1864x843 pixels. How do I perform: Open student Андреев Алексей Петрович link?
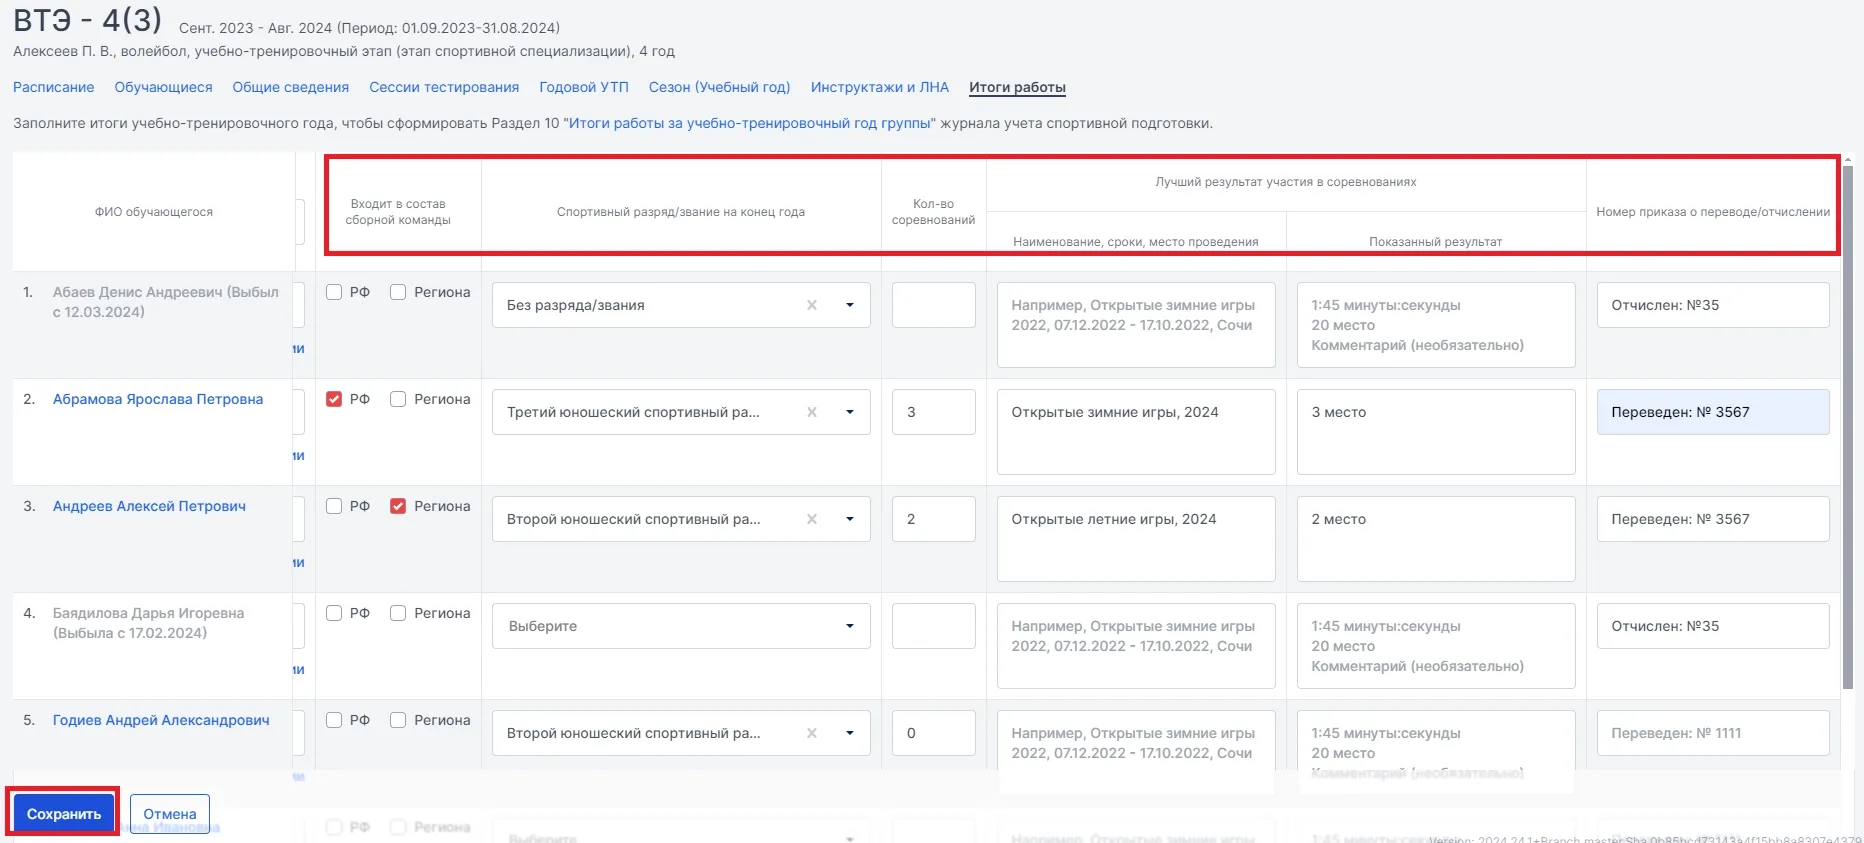point(149,506)
